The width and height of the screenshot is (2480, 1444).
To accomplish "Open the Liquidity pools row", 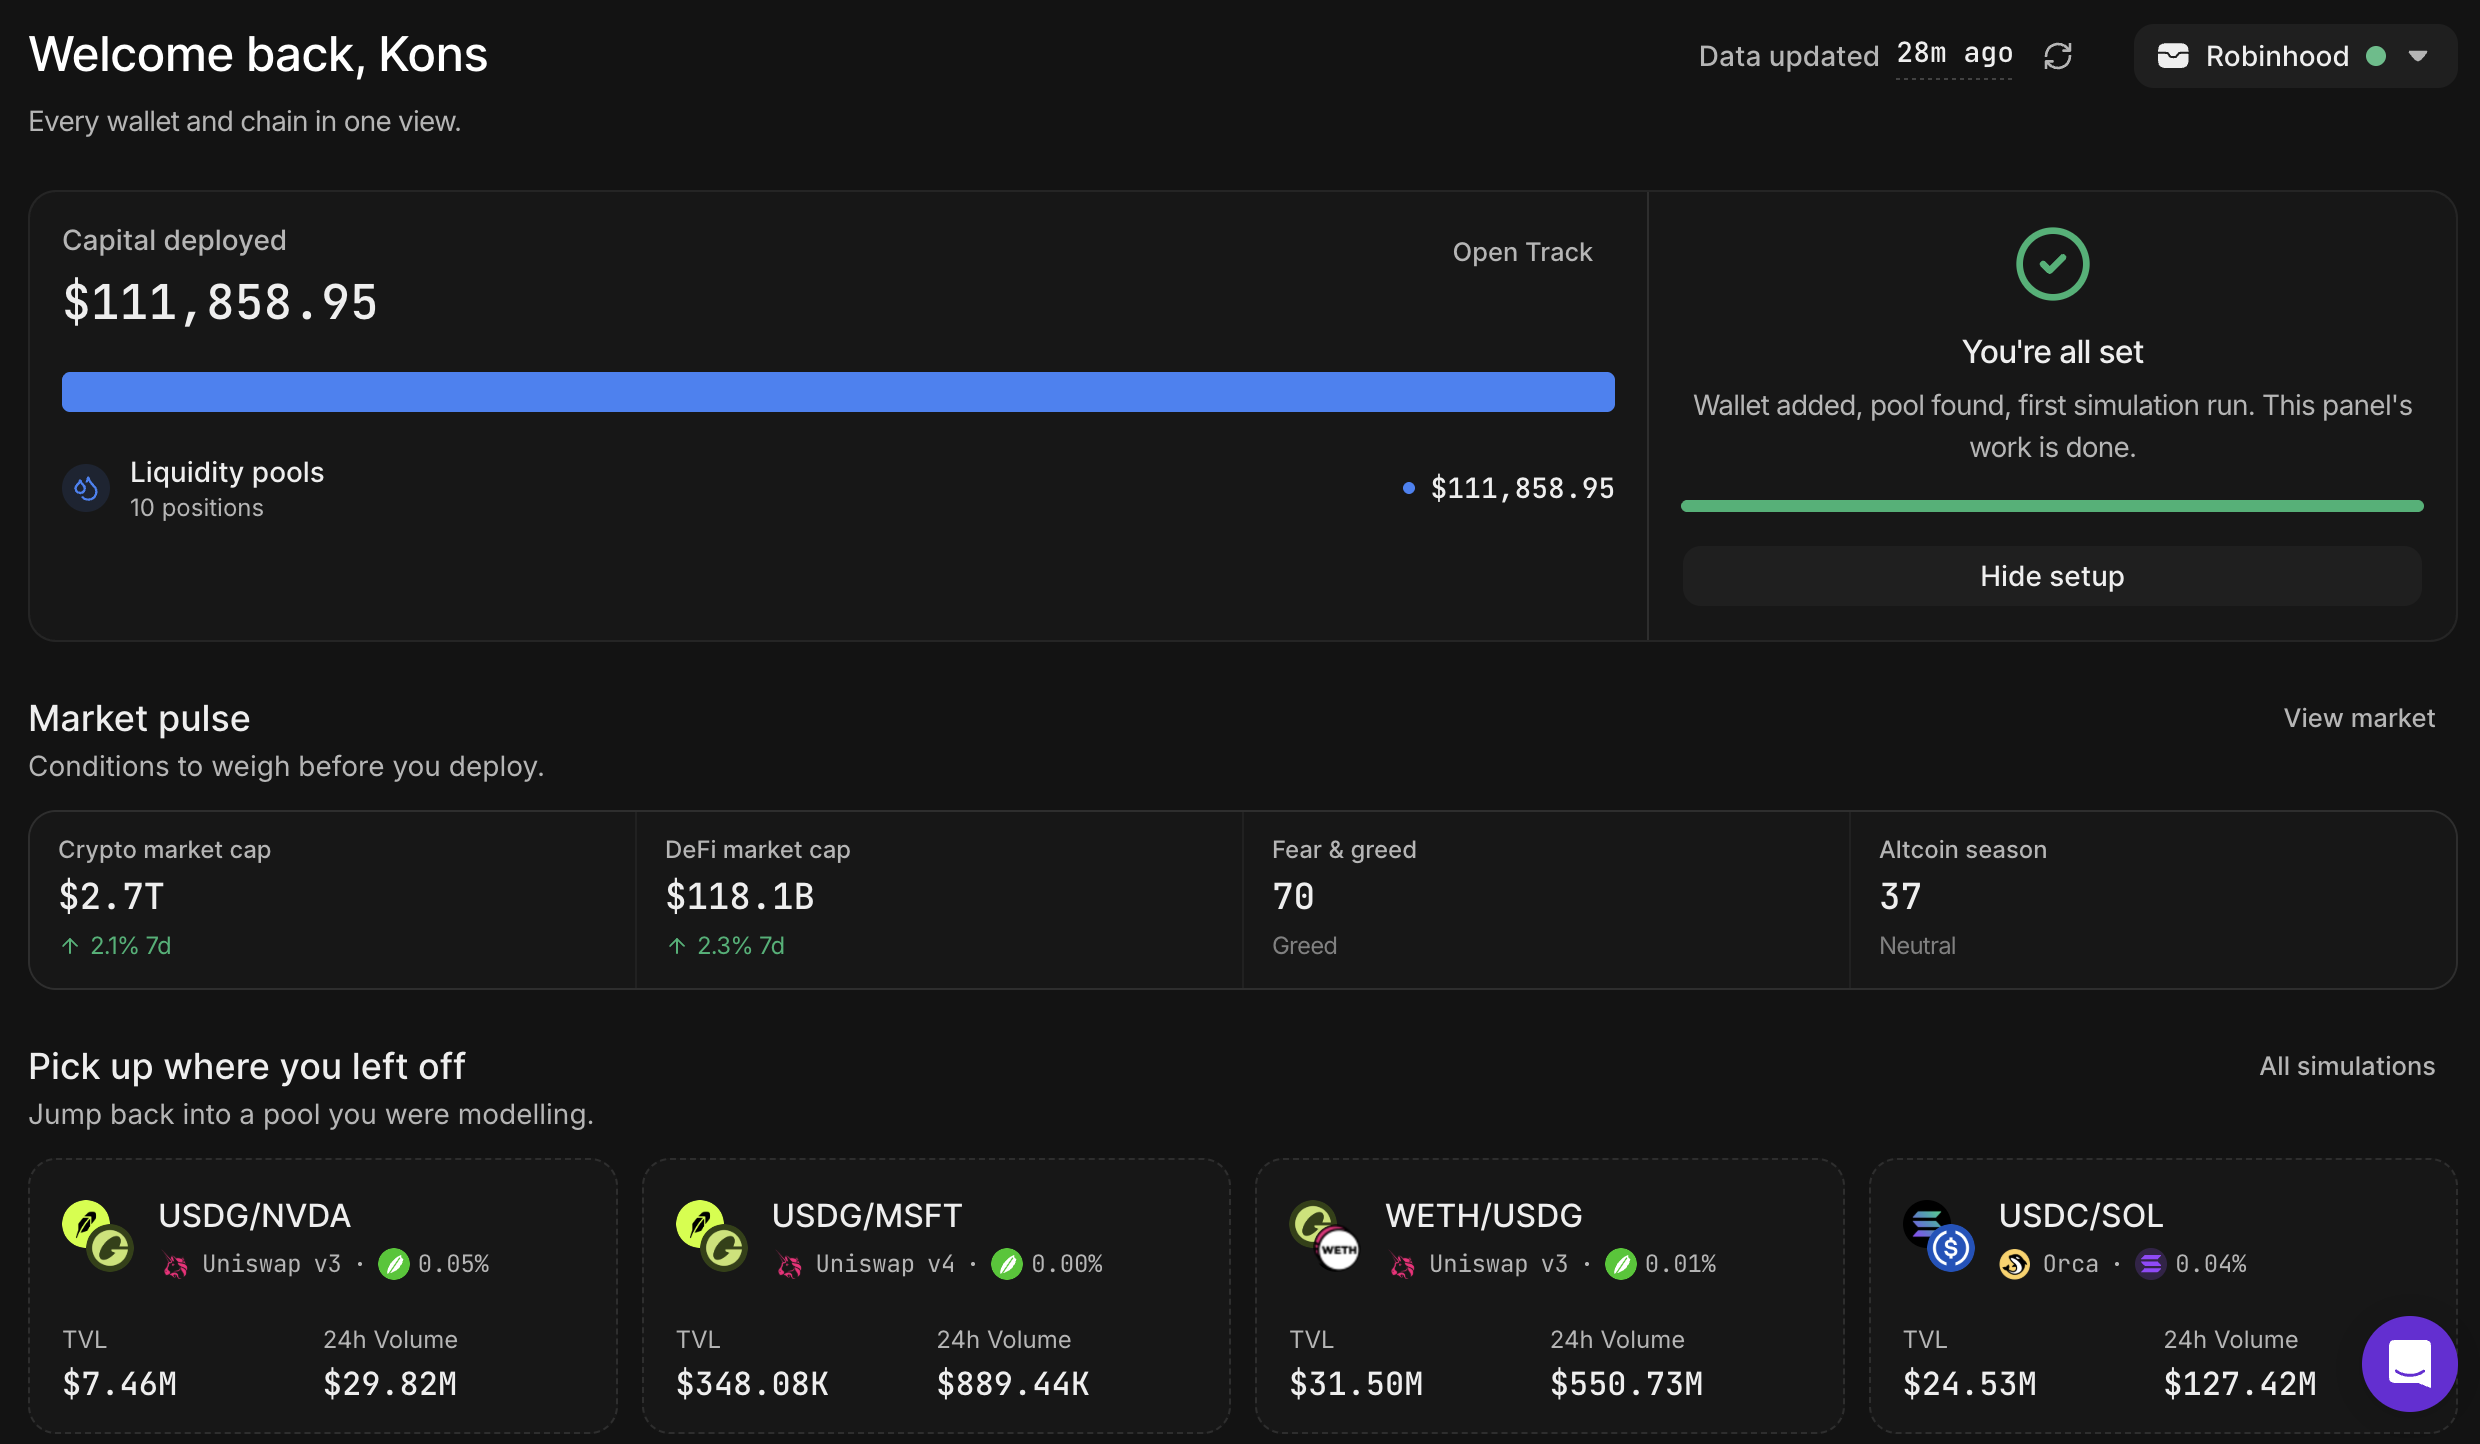I will point(838,488).
